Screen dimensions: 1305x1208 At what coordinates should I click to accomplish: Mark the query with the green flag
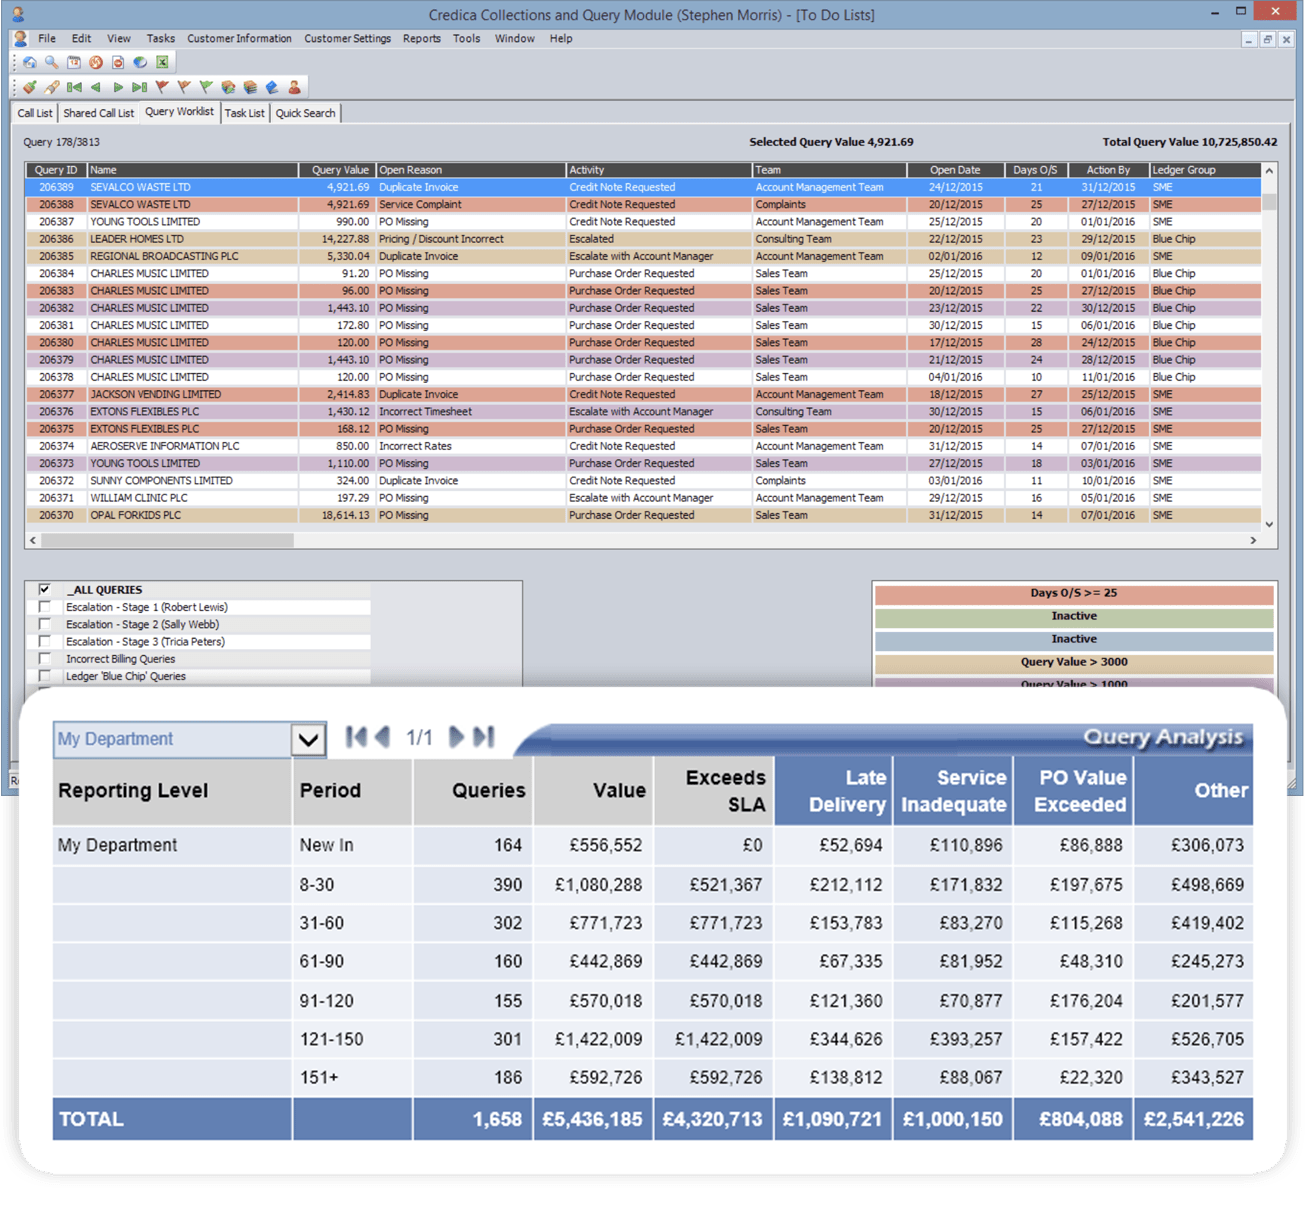pyautogui.click(x=204, y=87)
